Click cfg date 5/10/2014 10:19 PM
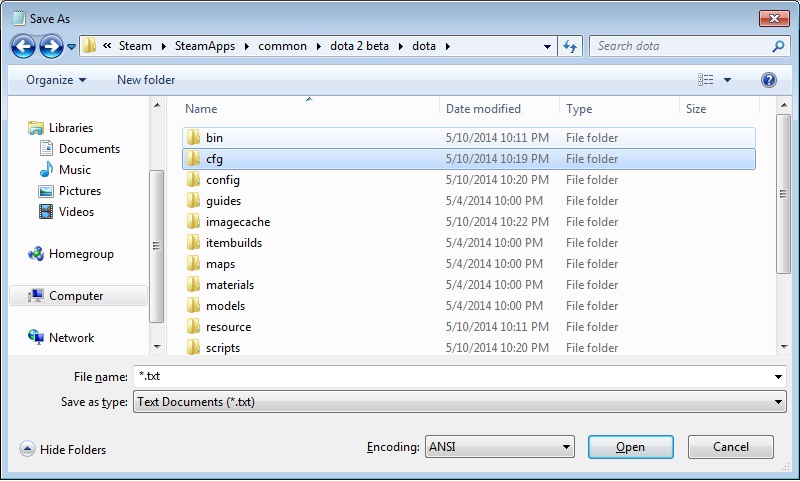Image resolution: width=800 pixels, height=481 pixels. (497, 159)
